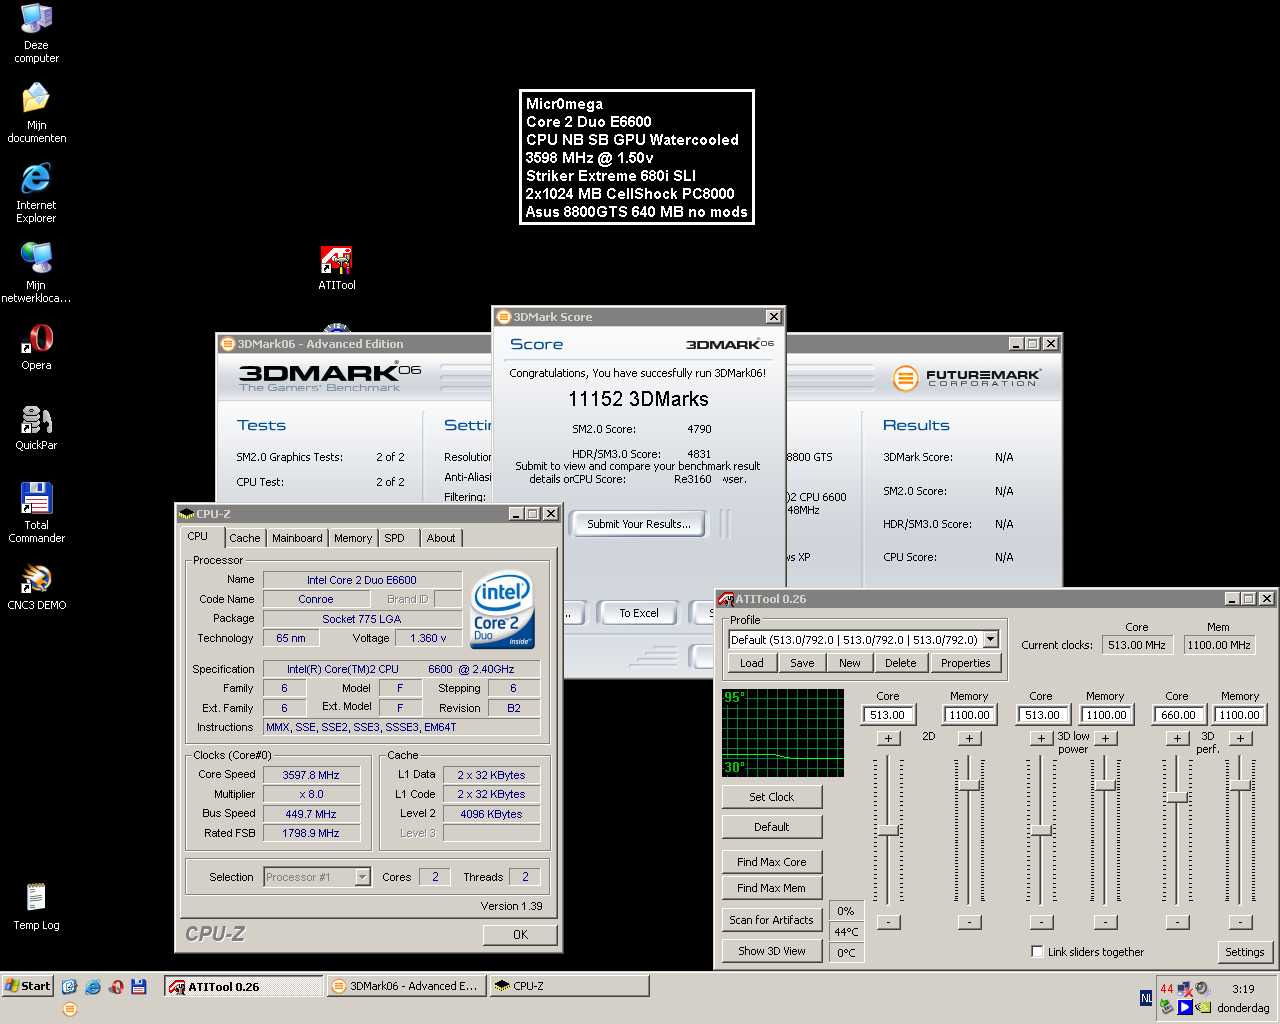Click the Safely Remove Hardware tray icon

pos(1167,1007)
